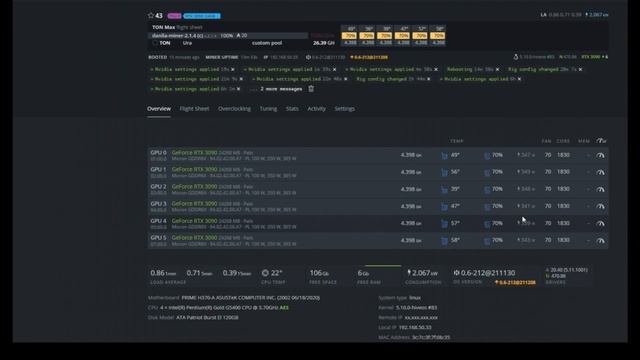Click the yellow OS update version badge in header
Viewport: 640px width, 360px height.
(x=369, y=57)
